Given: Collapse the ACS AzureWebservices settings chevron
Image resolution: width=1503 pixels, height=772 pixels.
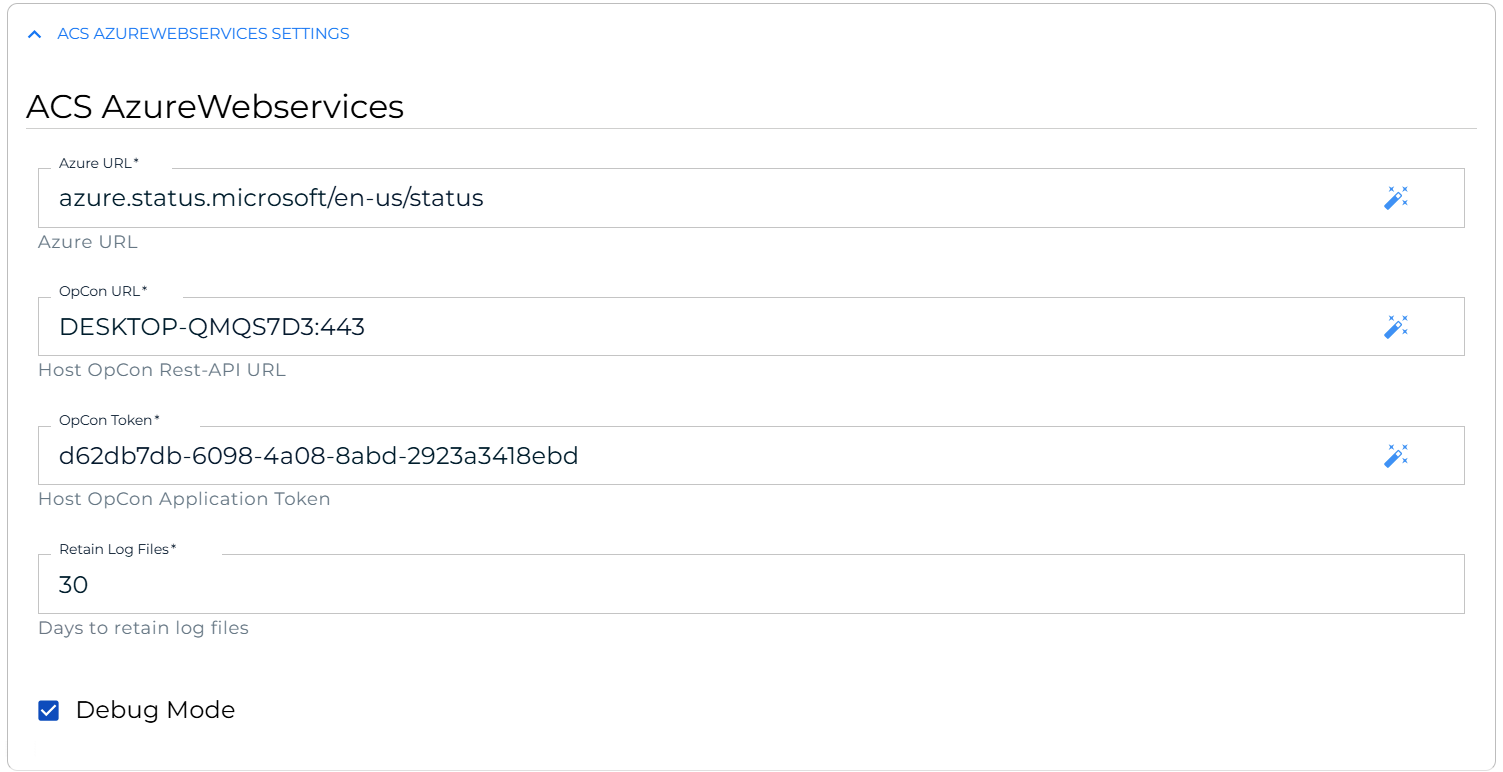Looking at the screenshot, I should pos(35,34).
